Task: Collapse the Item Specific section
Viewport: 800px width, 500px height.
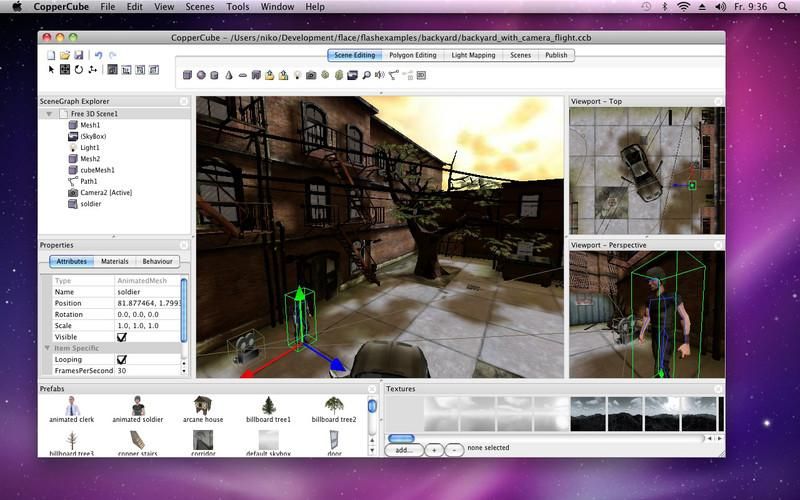Action: [47, 348]
